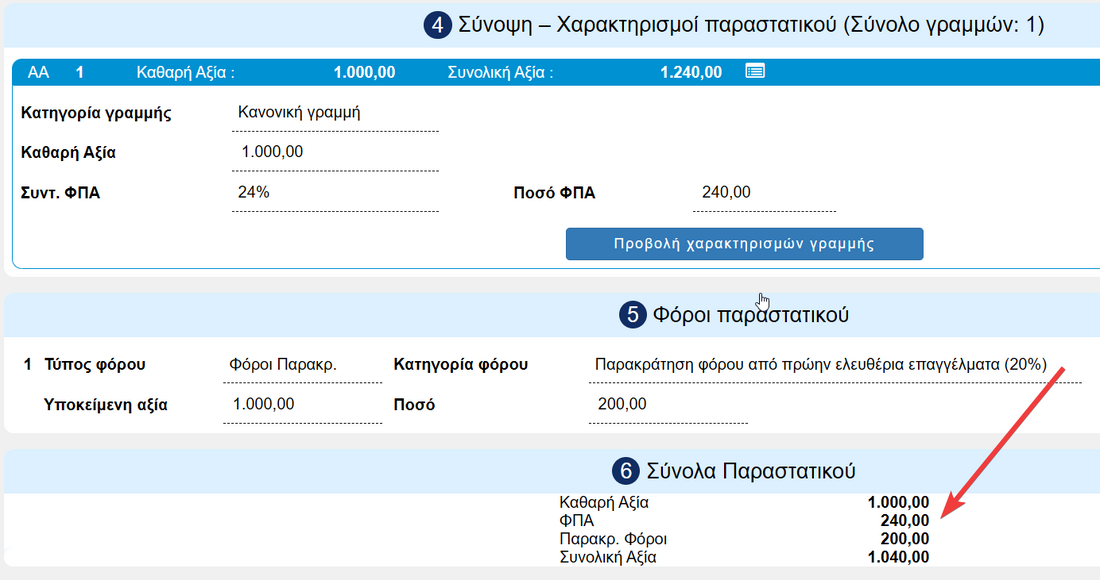Click the ΦΠΑ total 240,00 value
The width and height of the screenshot is (1100, 580).
pyautogui.click(x=904, y=521)
